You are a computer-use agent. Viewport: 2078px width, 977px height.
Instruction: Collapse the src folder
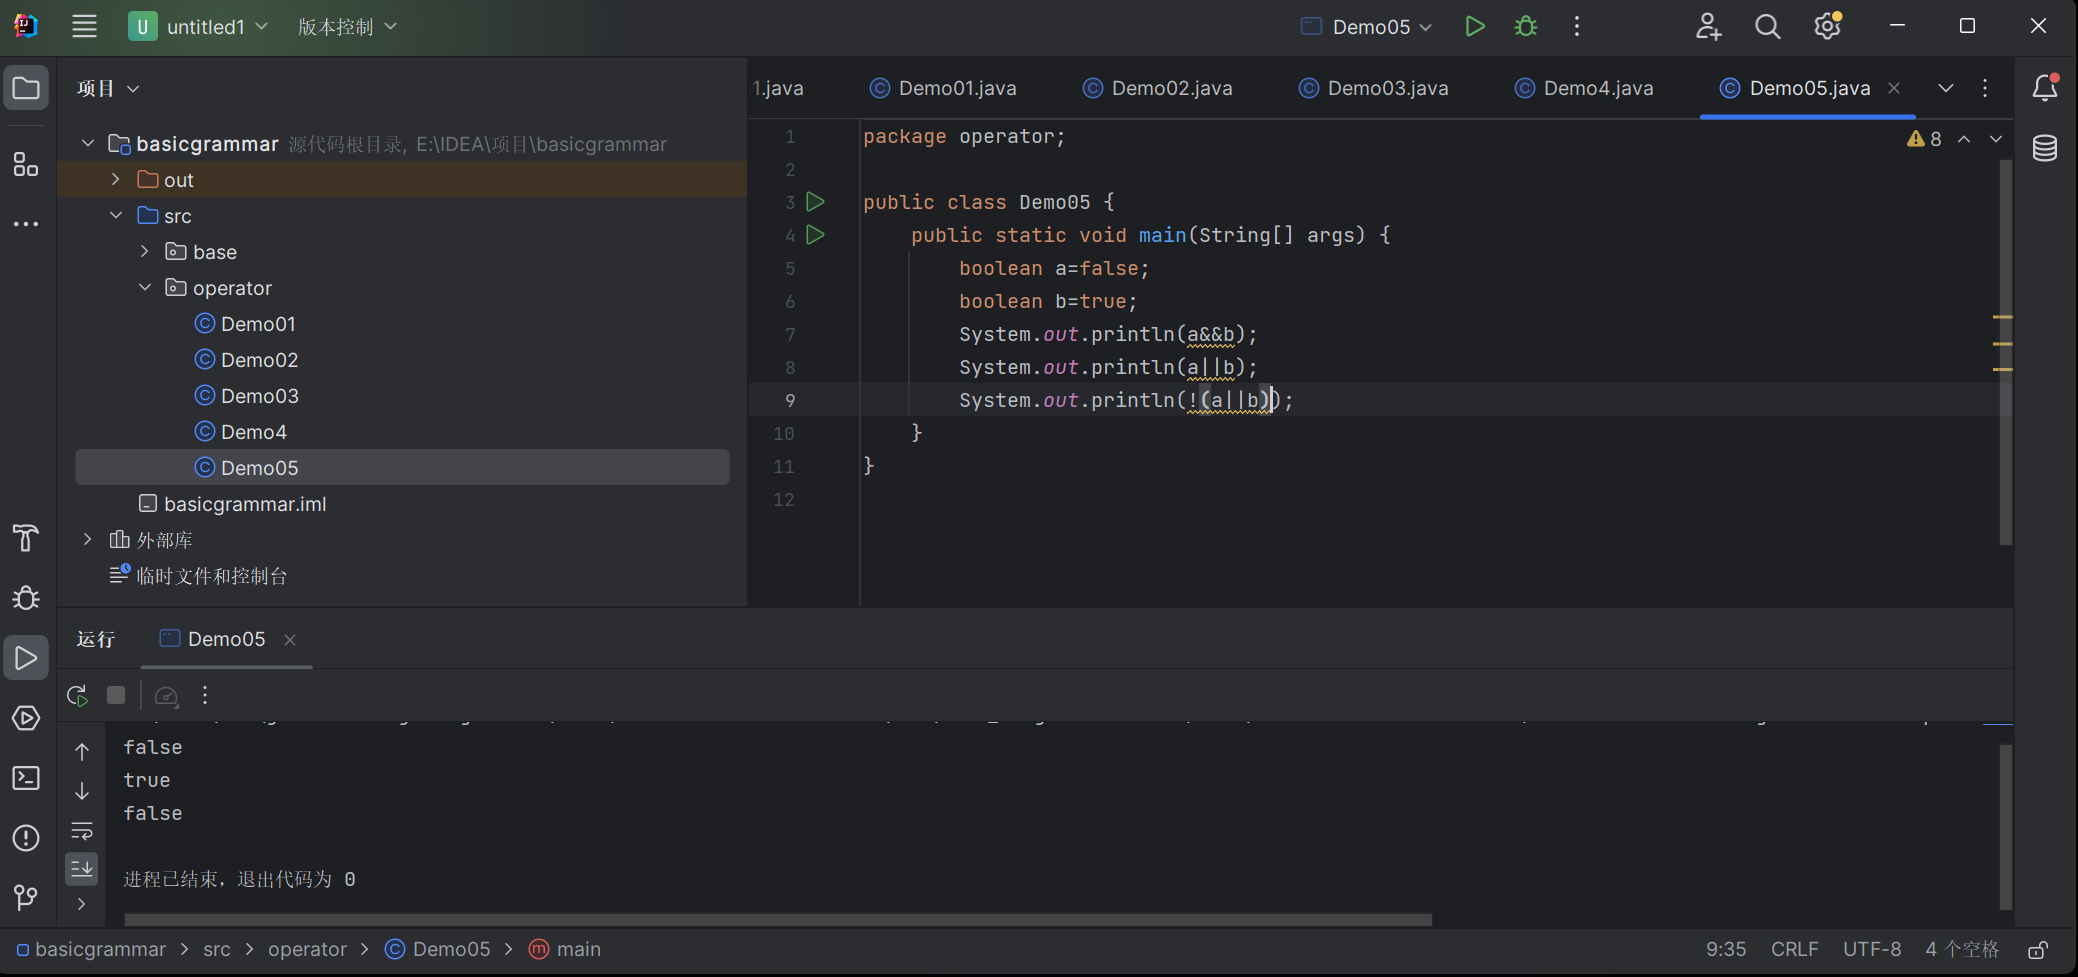(116, 215)
